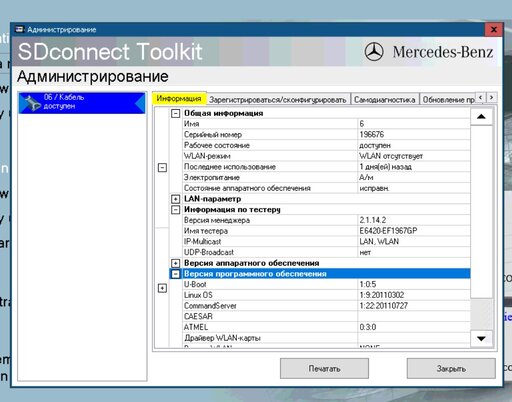
Task: Expand the LAN-параметр section
Action: [x=175, y=199]
